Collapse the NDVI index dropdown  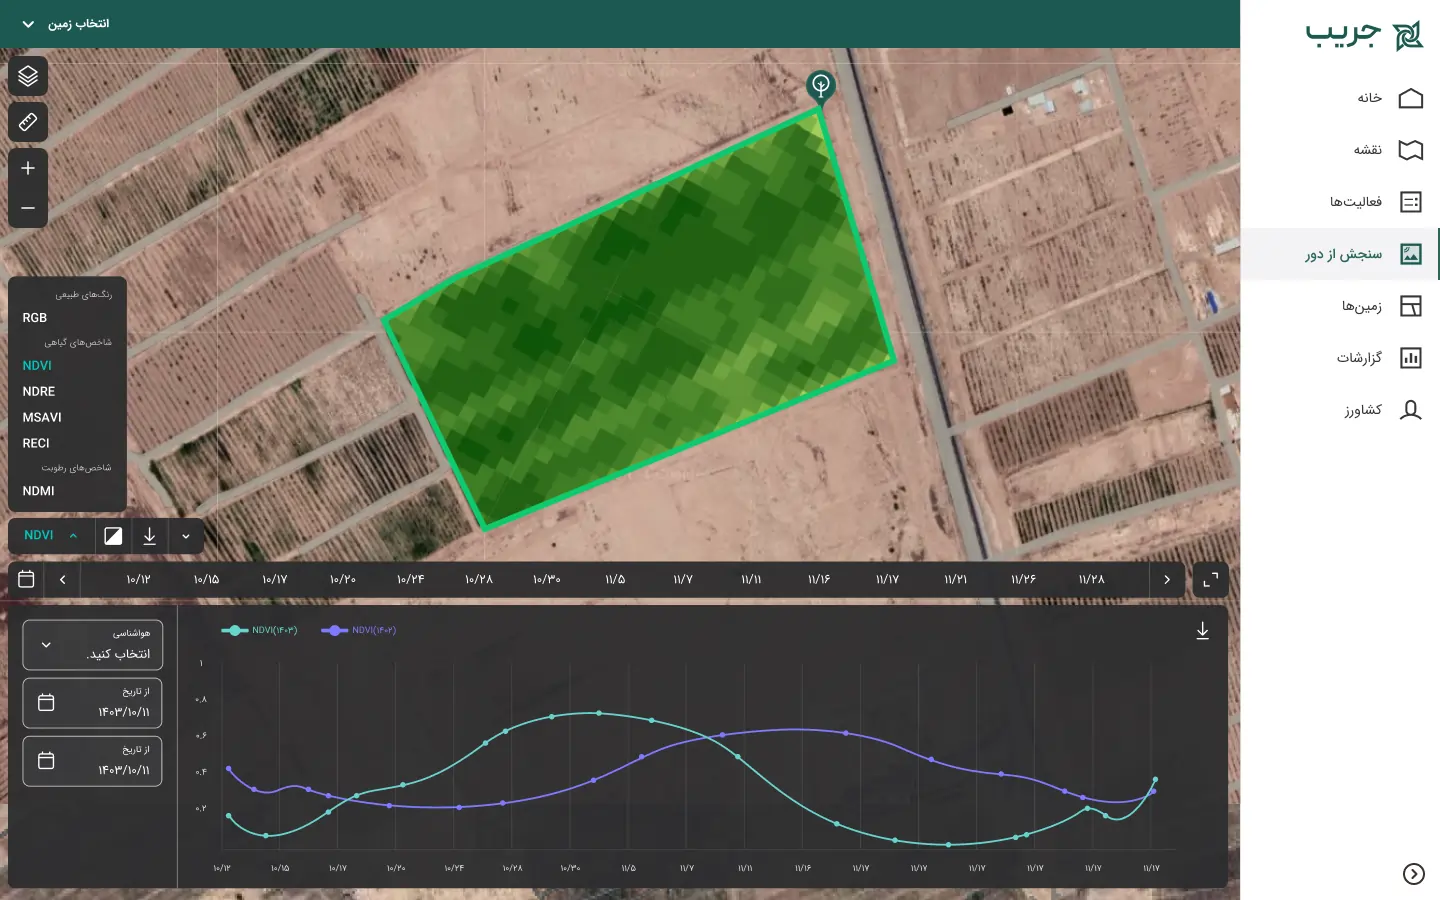point(51,536)
